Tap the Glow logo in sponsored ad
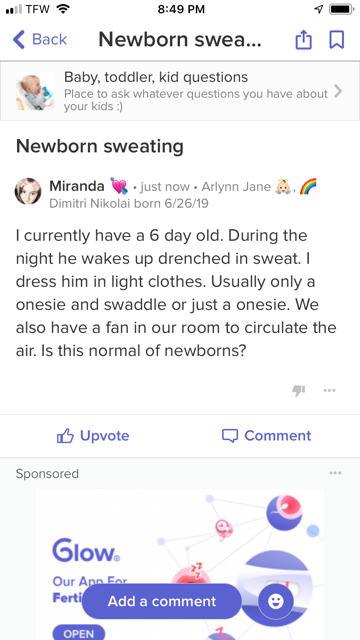Screen dimensions: 360x640 86,550
